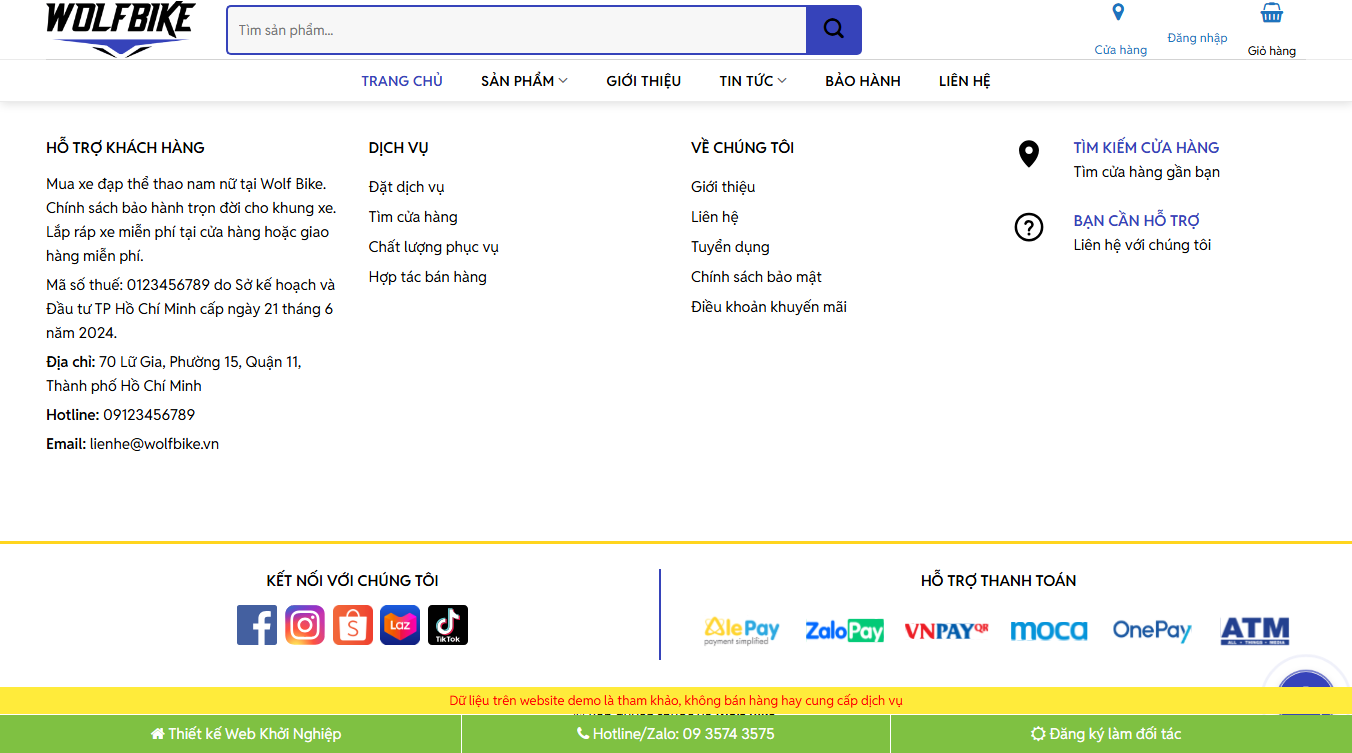1352x753 pixels.
Task: Click the lienhe@wolfbike.vn email address
Action: pyautogui.click(x=154, y=444)
